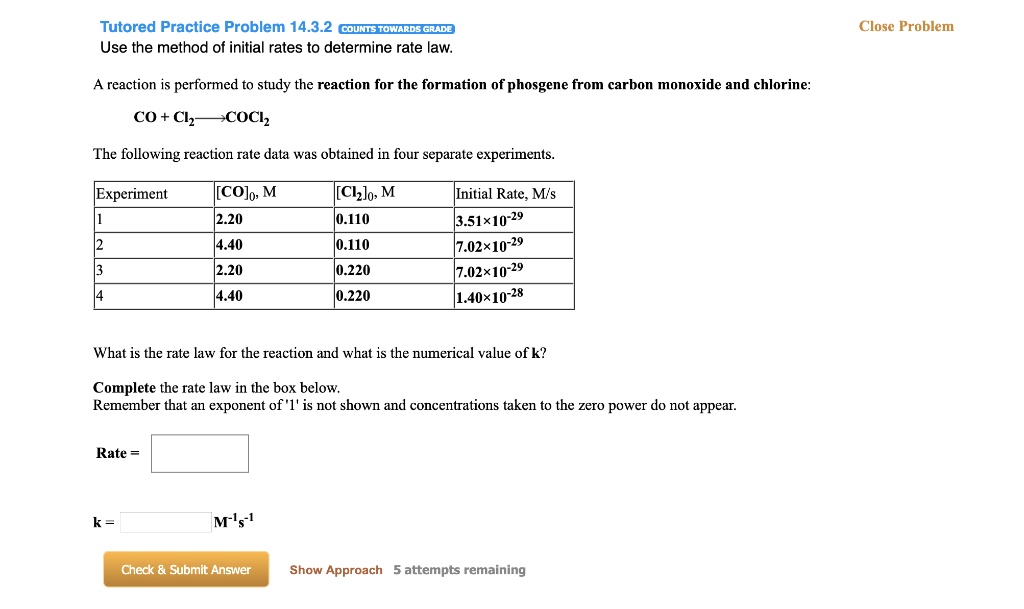Click the k value input field
Screen dimensions: 1024x609
click(166, 522)
